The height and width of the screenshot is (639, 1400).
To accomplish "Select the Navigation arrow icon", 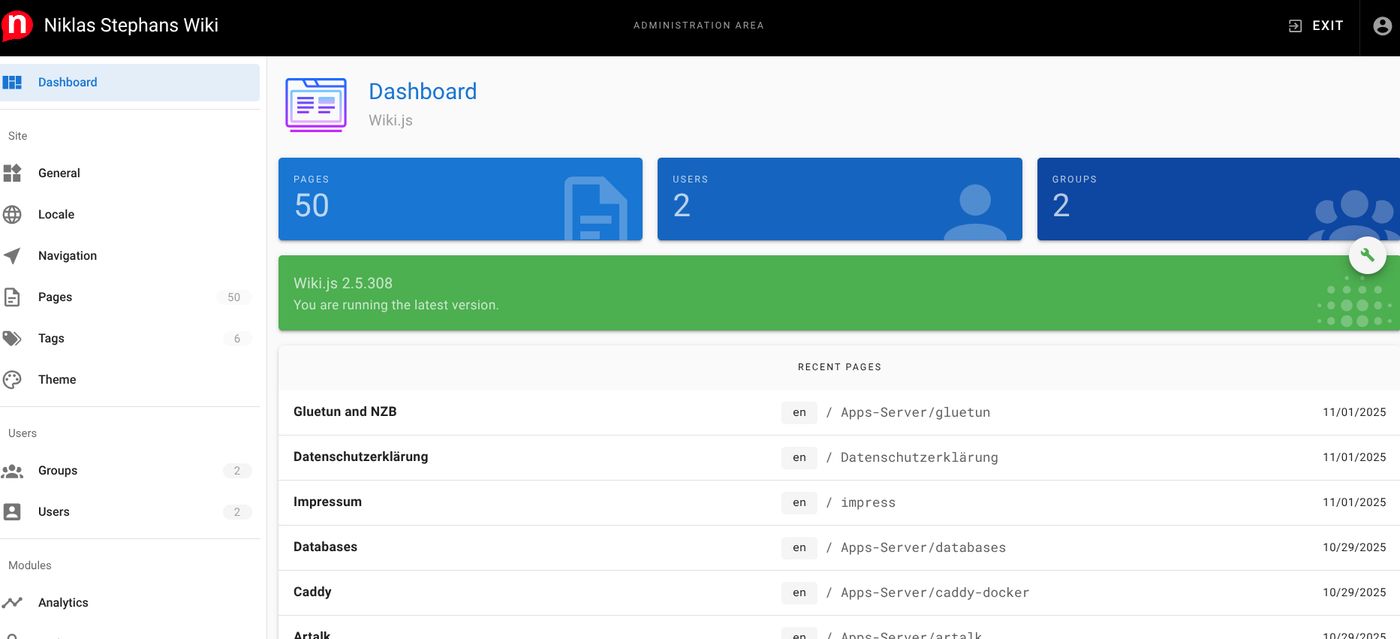I will (12, 256).
